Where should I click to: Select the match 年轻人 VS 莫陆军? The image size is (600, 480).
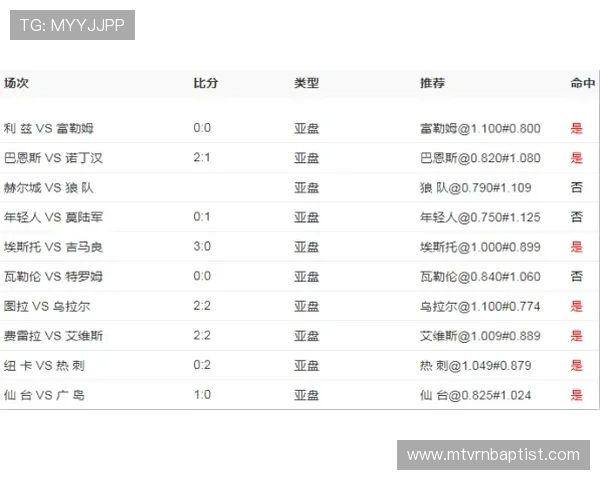pos(53,217)
